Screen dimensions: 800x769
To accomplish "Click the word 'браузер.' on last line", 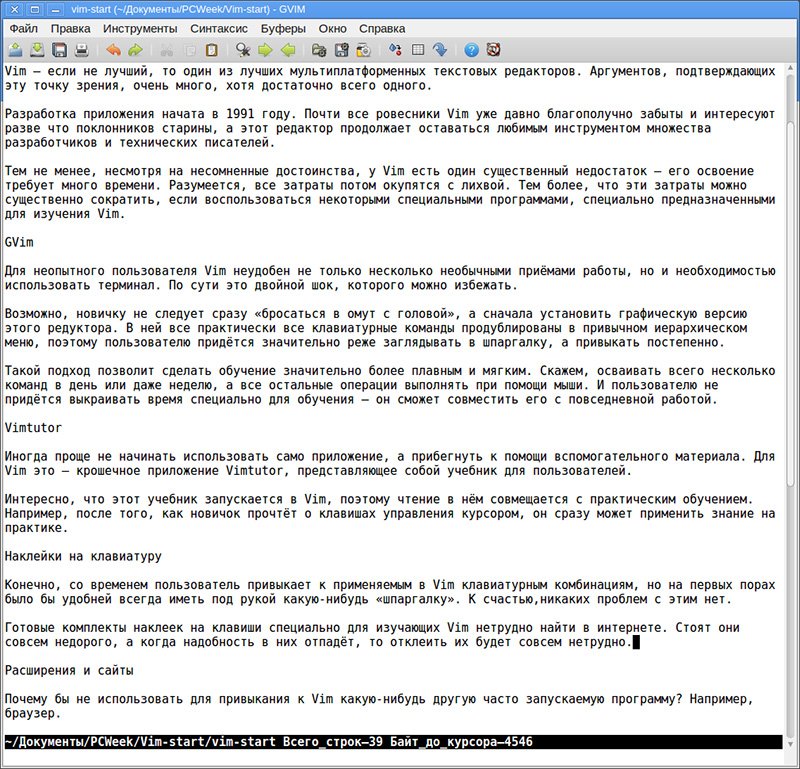I will point(33,713).
